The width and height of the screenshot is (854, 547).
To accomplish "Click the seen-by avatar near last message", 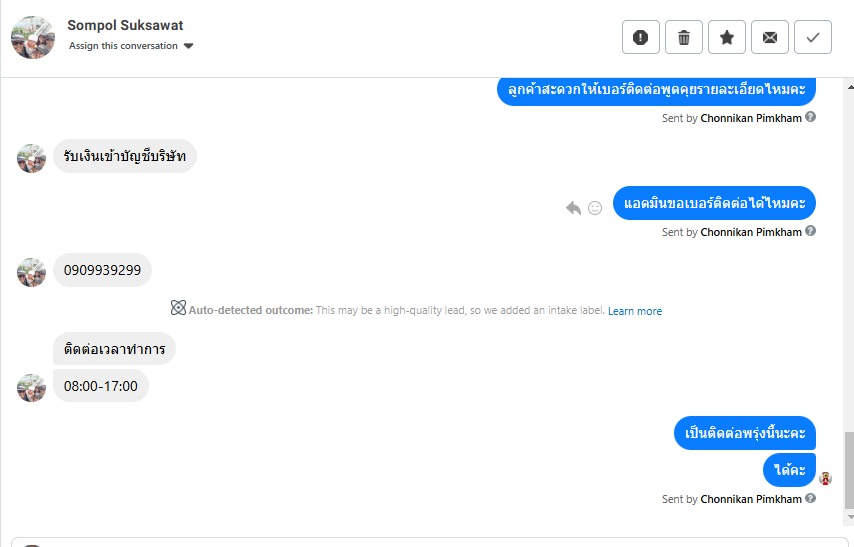I will pos(826,478).
